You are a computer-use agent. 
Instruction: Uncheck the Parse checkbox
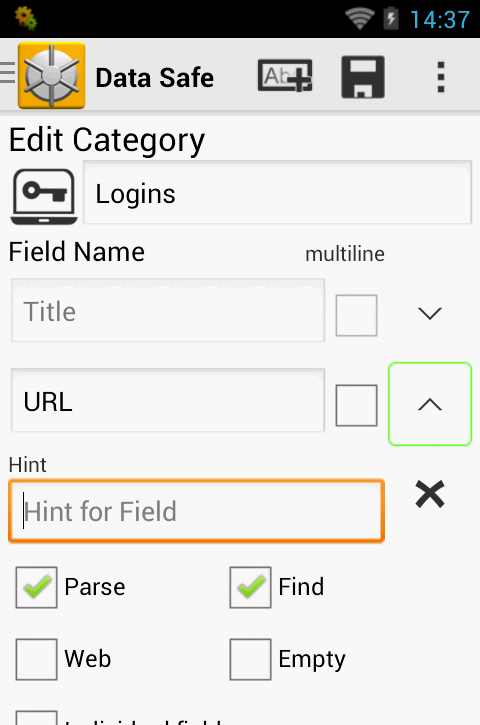(x=37, y=587)
